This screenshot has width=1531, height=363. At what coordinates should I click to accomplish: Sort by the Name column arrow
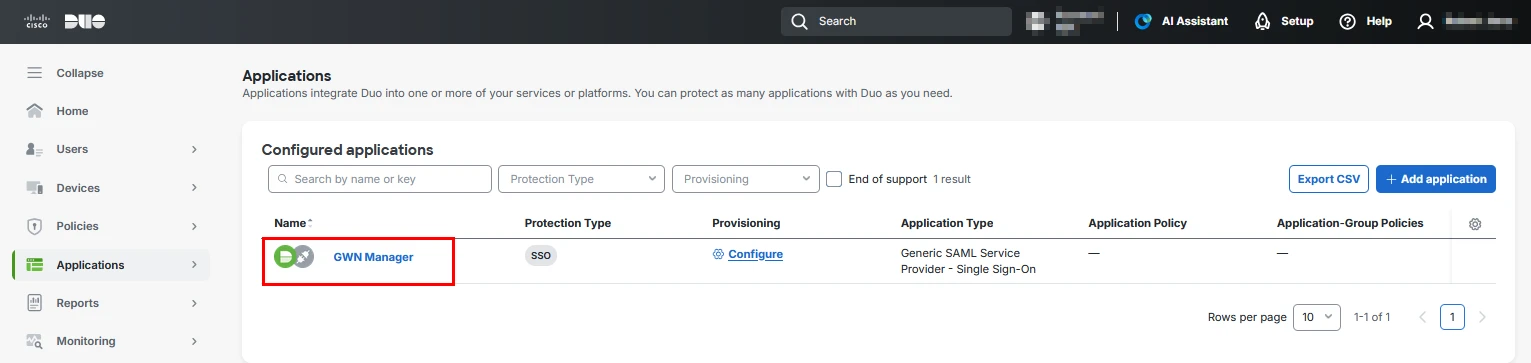pyautogui.click(x=310, y=223)
